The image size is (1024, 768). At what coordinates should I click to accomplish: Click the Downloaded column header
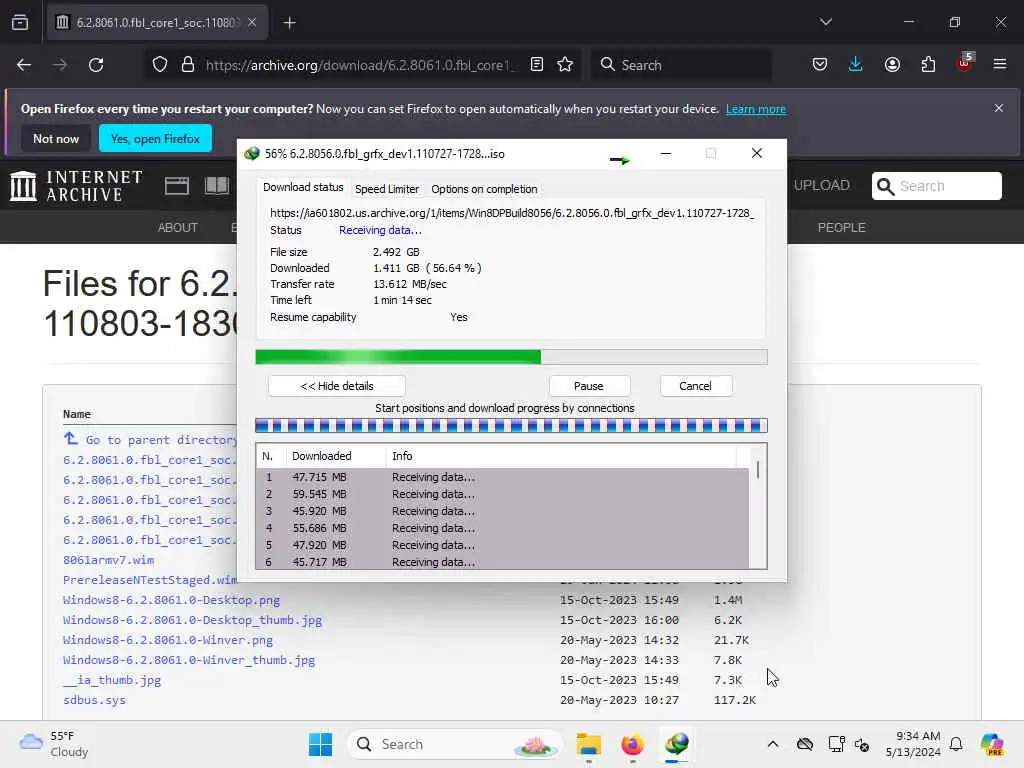pos(336,456)
